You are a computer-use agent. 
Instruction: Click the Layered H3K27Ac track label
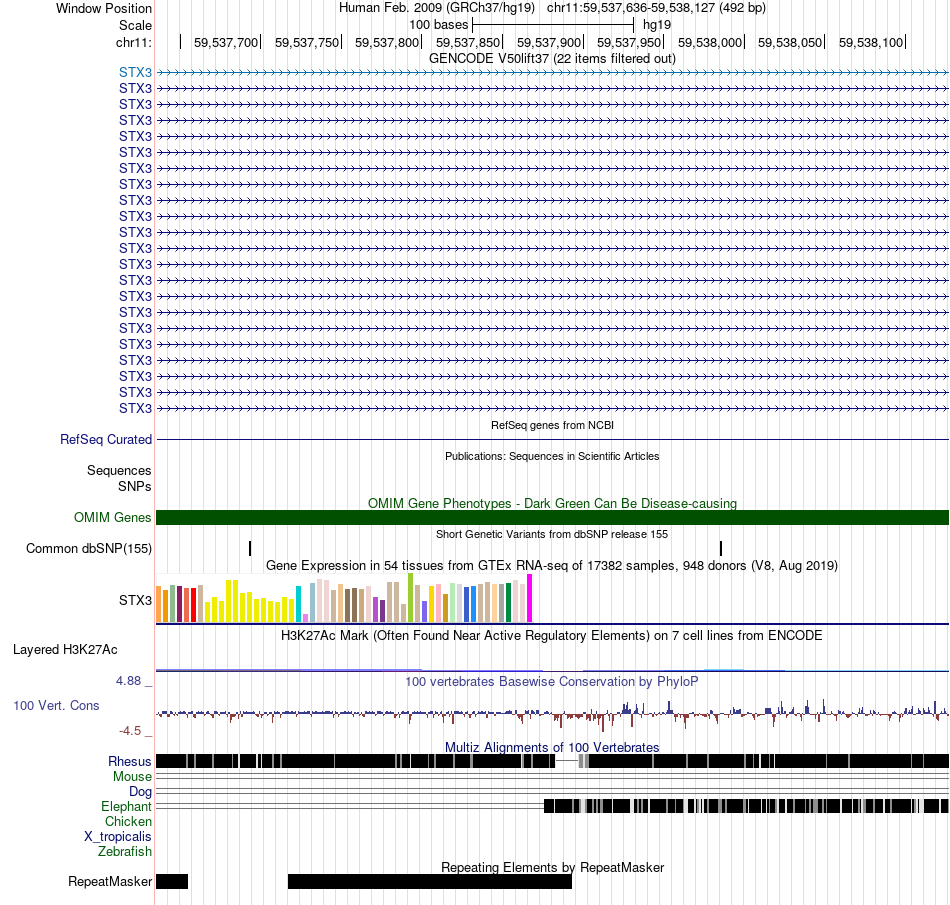65,650
